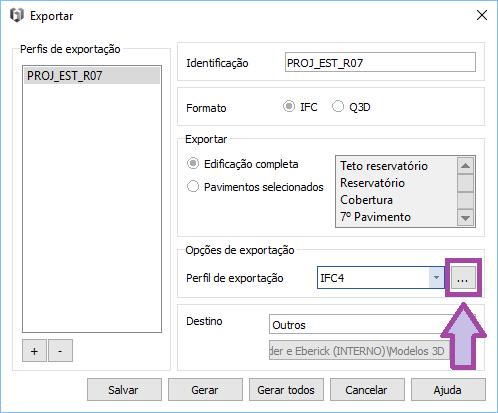498x413 pixels.
Task: Open Perfil de exportação IFC4 dropdown
Action: coord(381,278)
